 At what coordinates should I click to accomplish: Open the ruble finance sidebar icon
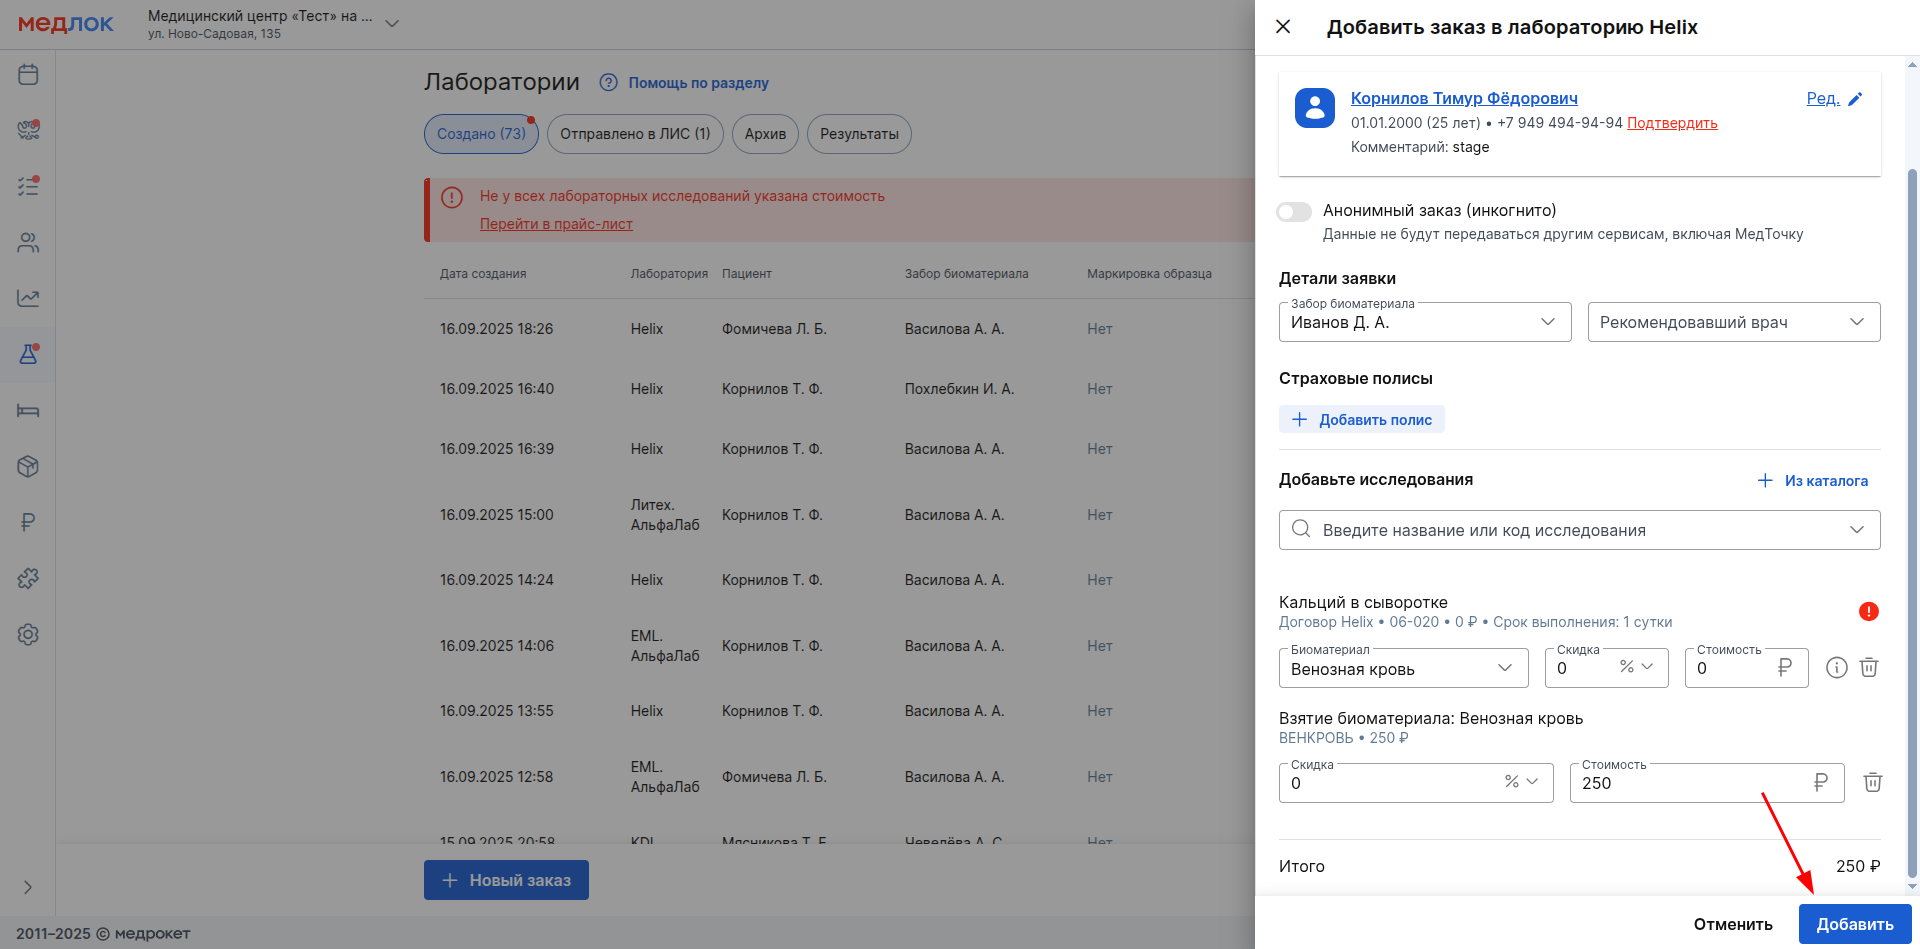click(x=28, y=522)
